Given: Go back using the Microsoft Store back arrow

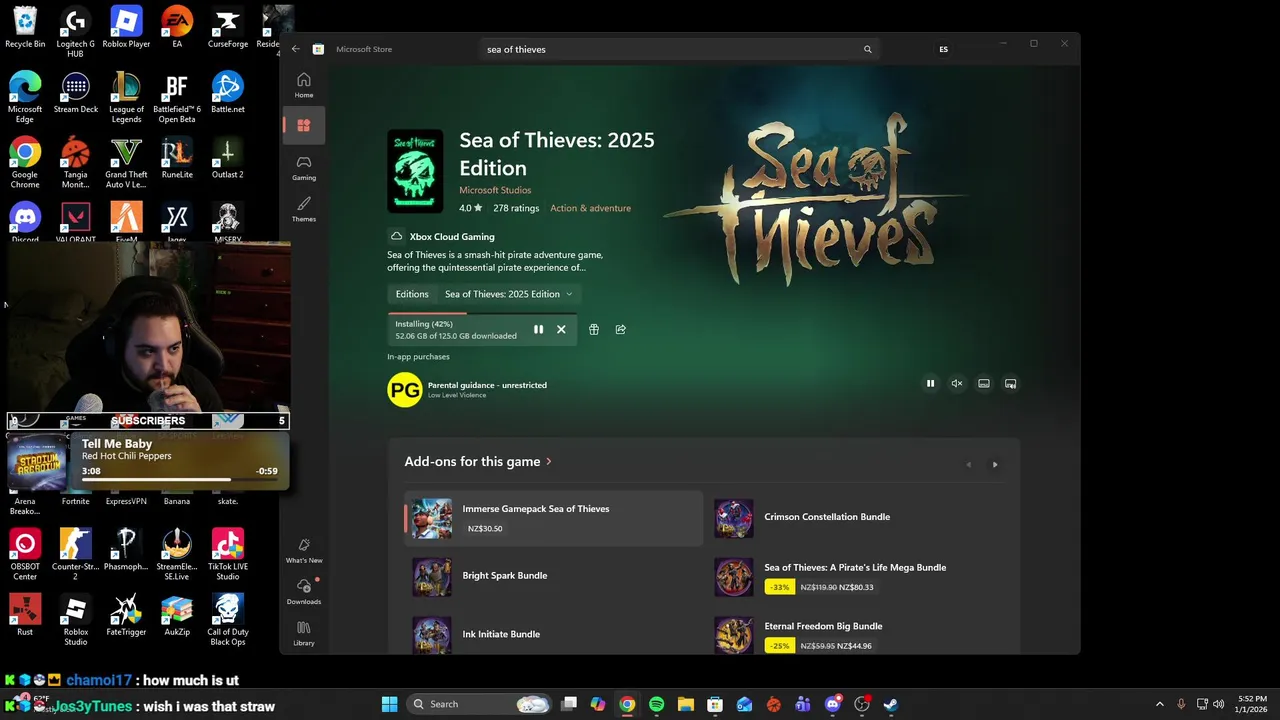Looking at the screenshot, I should pos(295,49).
